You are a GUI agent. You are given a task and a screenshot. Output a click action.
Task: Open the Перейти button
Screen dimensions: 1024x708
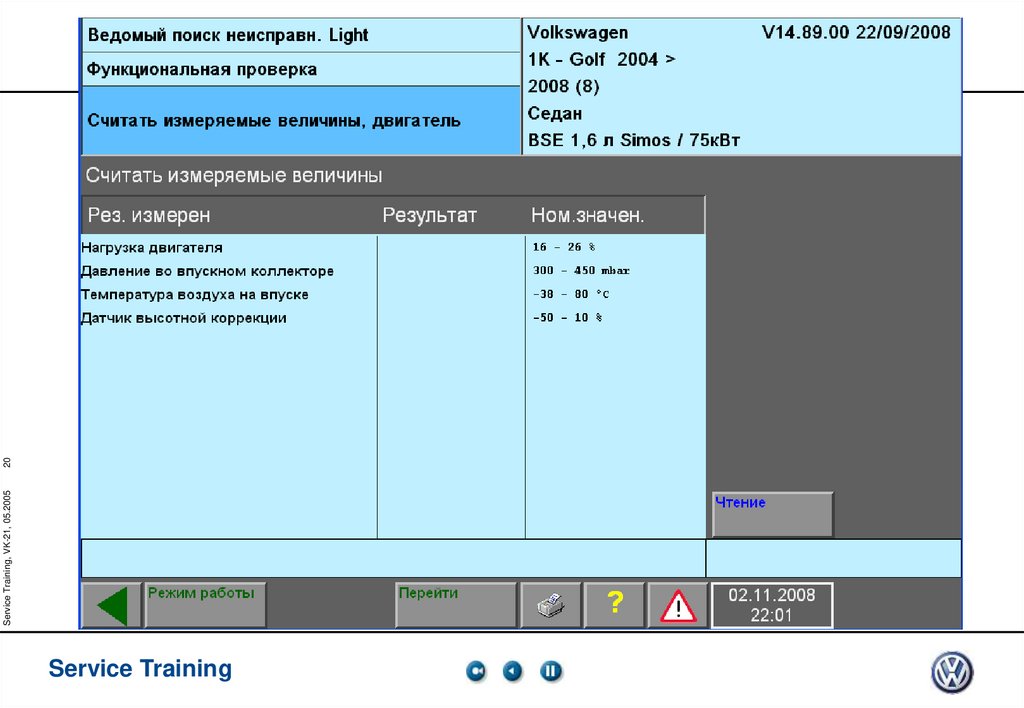coord(456,605)
